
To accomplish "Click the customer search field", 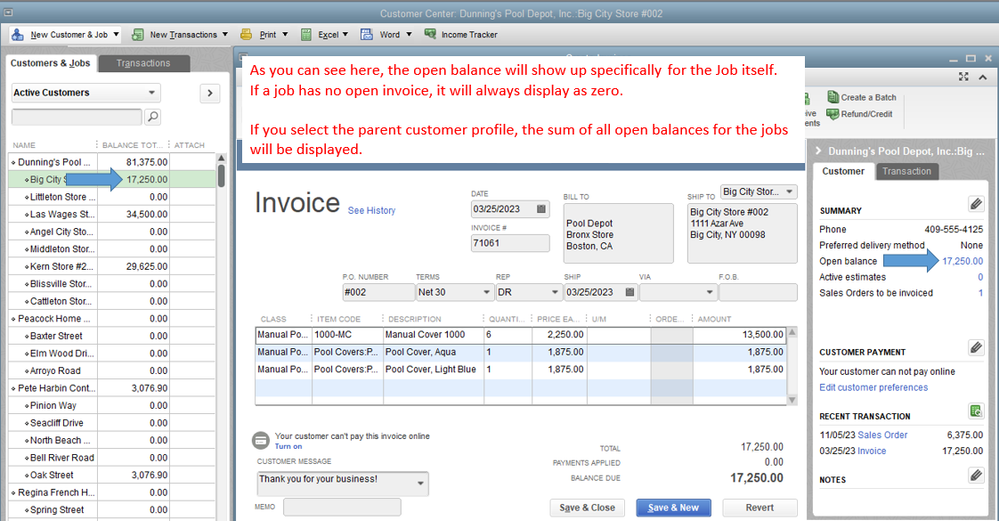I will point(76,117).
